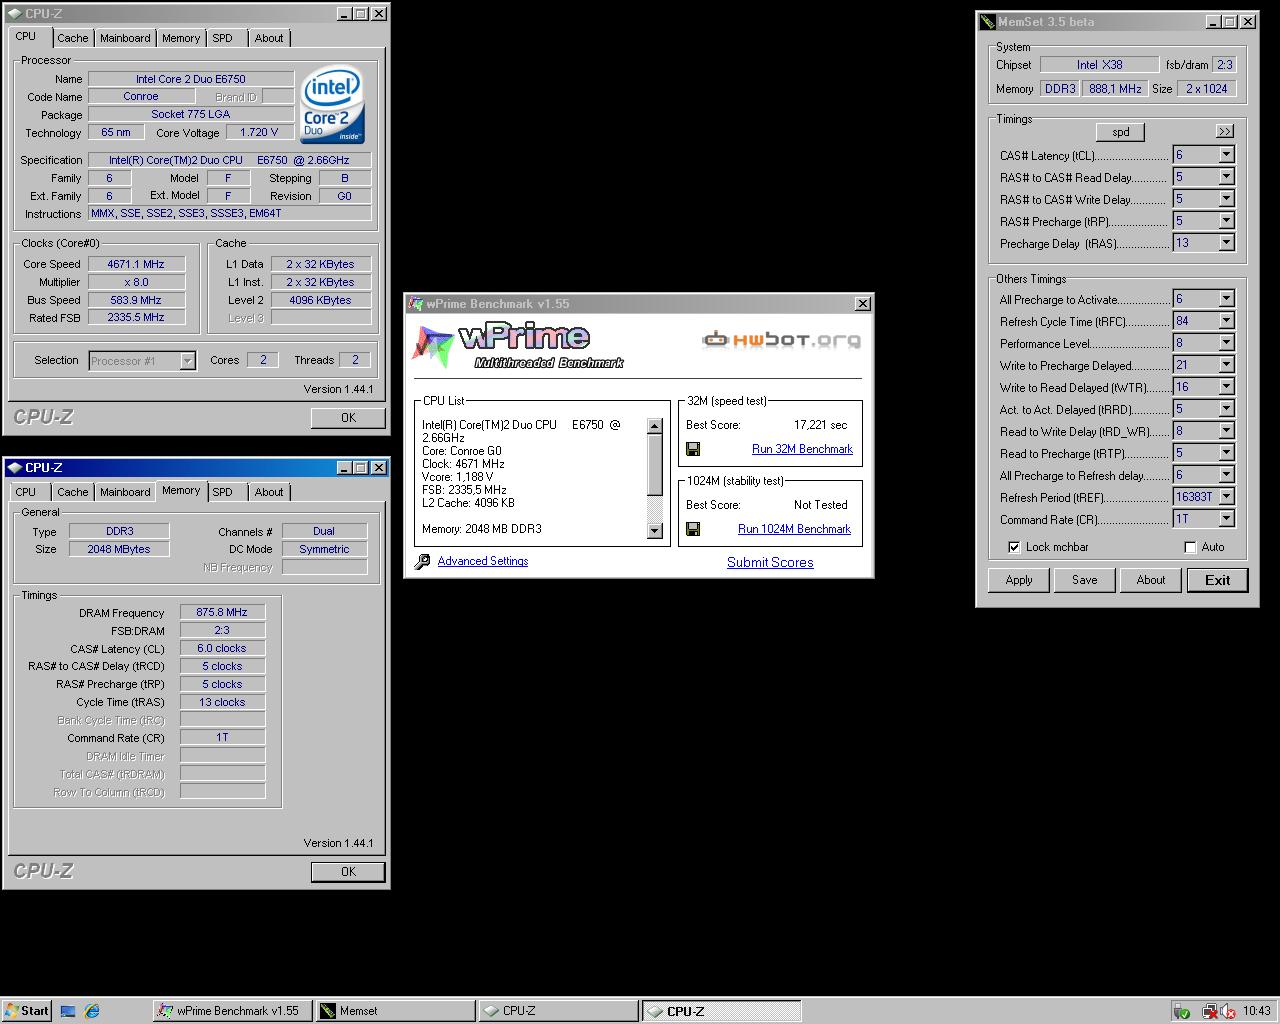Click the Intel Core 2 Duo badge in CPU-Z

333,105
